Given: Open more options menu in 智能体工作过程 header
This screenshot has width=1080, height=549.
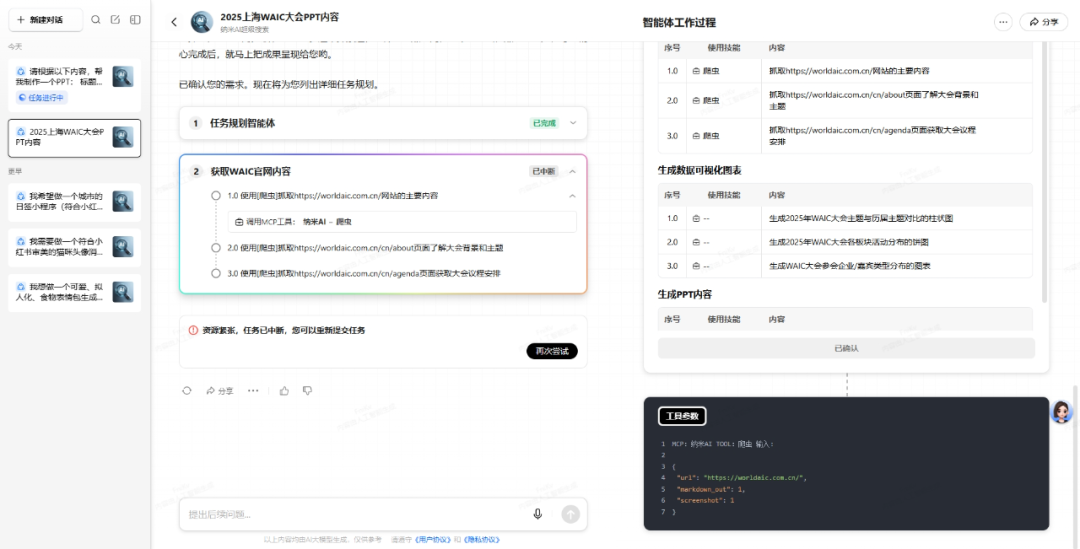Looking at the screenshot, I should (1003, 22).
